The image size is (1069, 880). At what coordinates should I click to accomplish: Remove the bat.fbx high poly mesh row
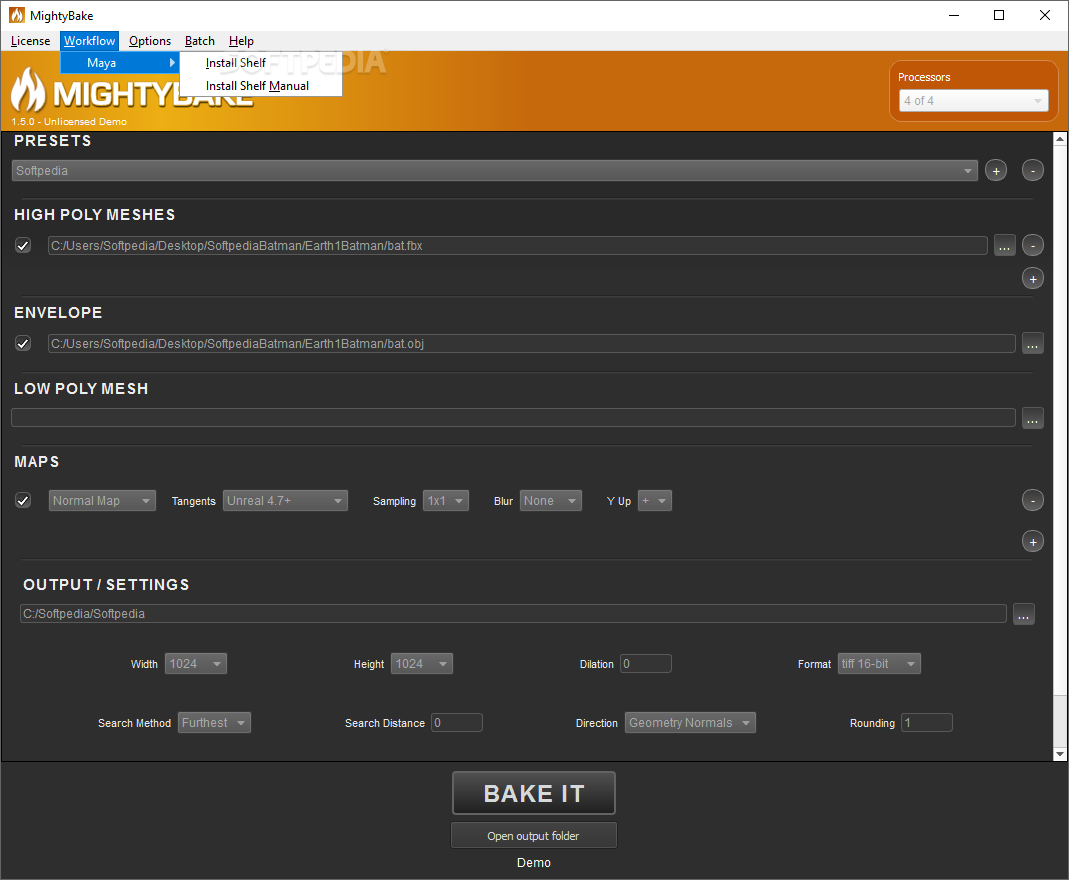point(1032,245)
